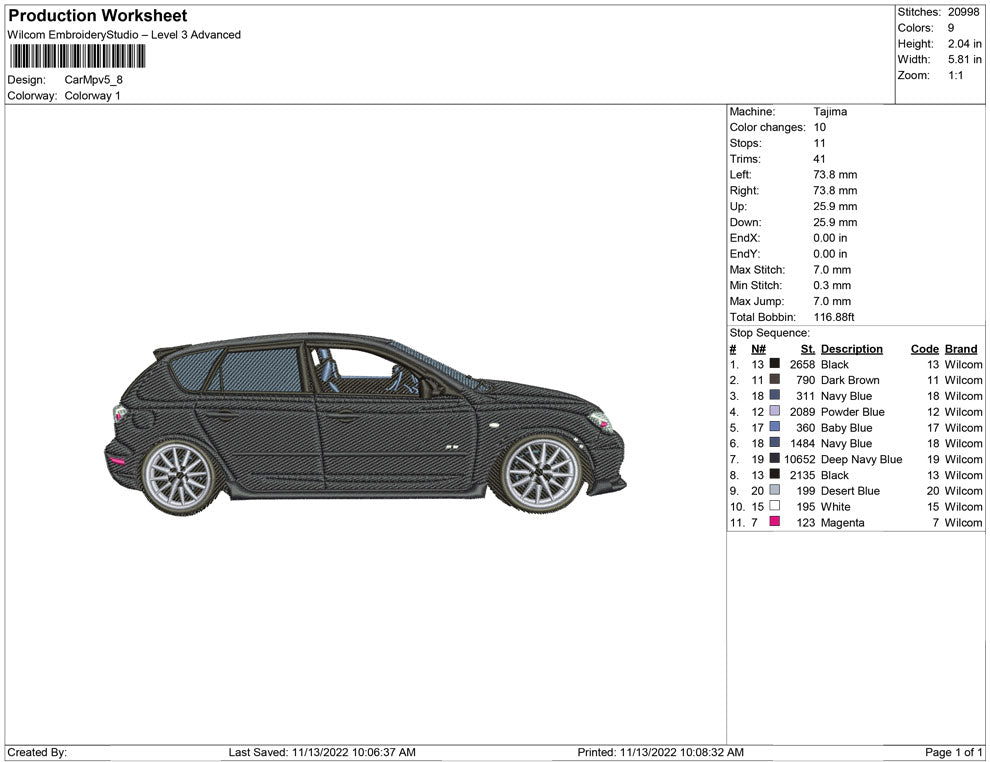Click the Tajima machine value

pyautogui.click(x=830, y=112)
